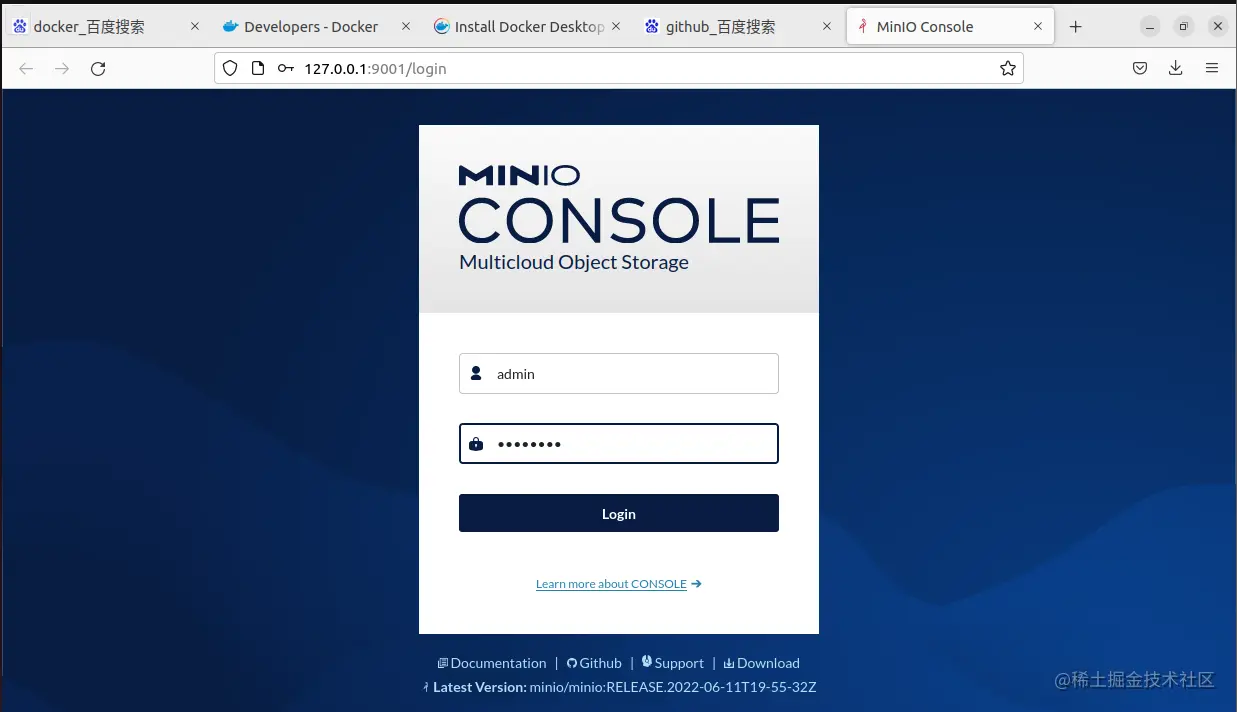Screen dimensions: 1237x712
Task: Close the docker_百度搜索 tab
Action: click(x=195, y=27)
